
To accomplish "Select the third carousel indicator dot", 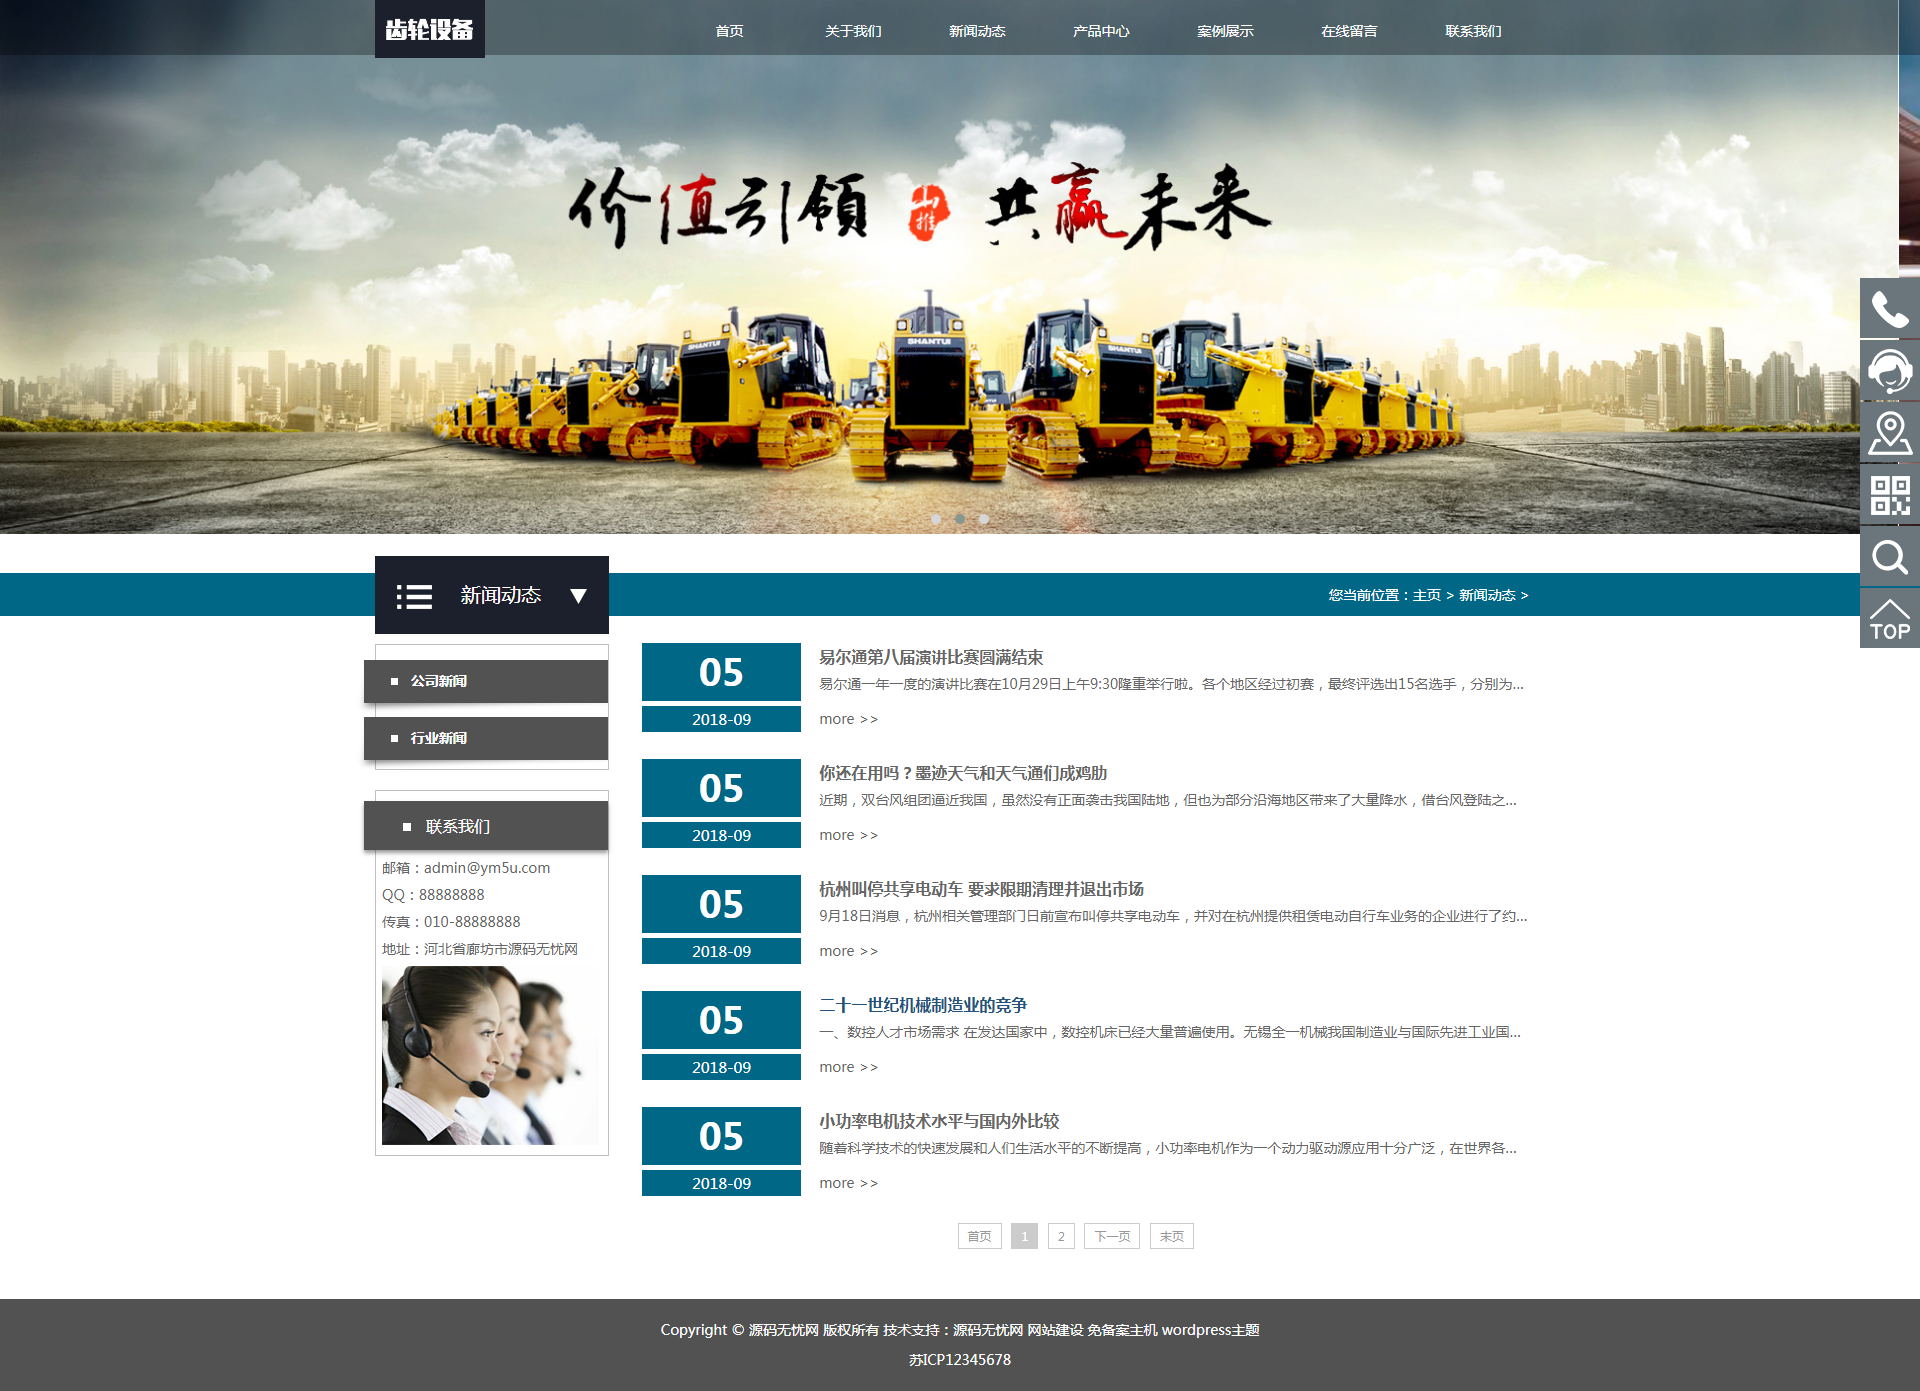I will point(984,519).
